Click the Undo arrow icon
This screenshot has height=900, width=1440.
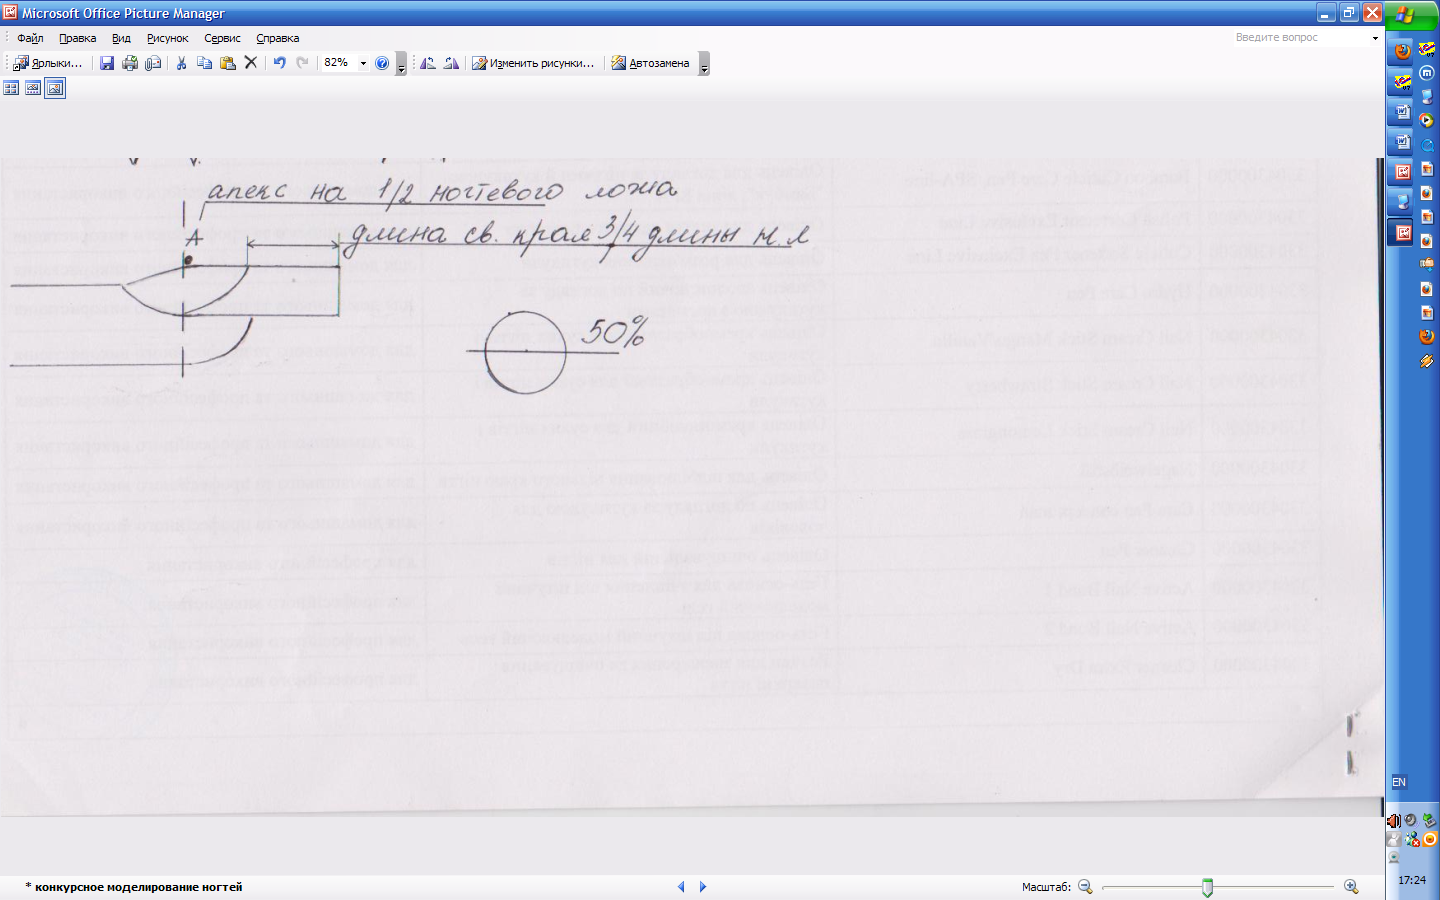tap(279, 63)
